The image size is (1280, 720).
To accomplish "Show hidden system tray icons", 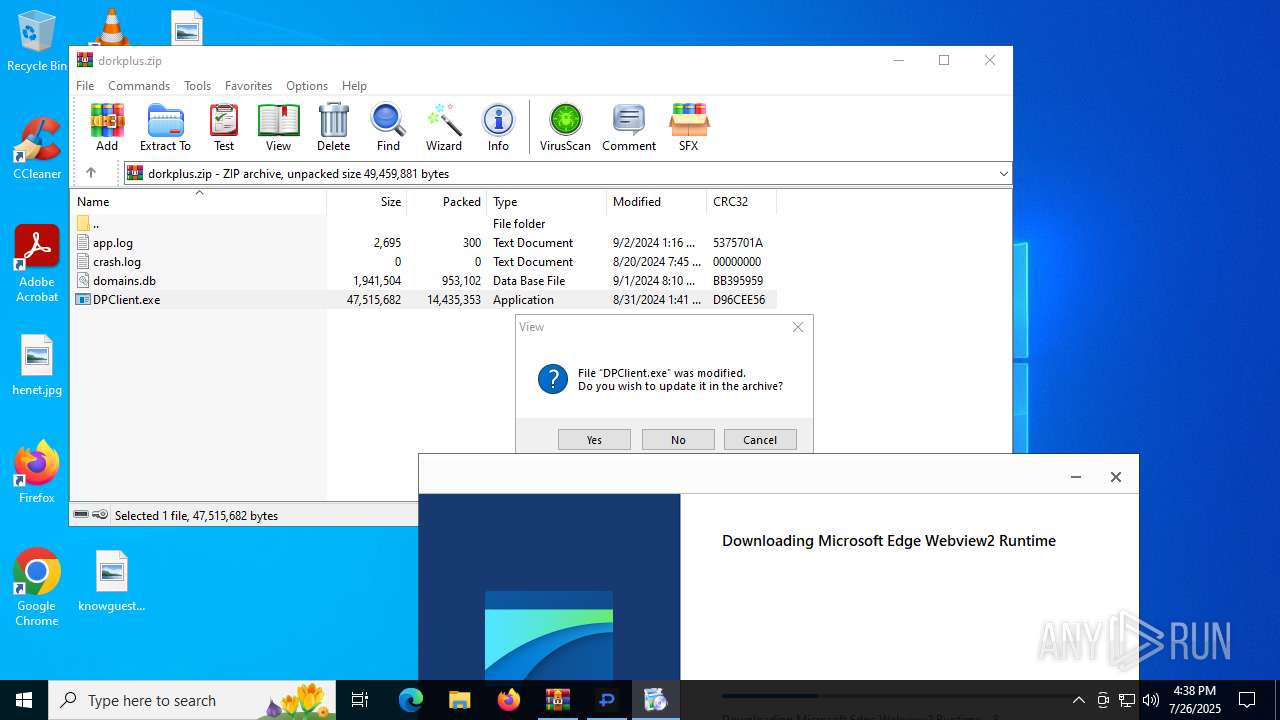I will [x=1078, y=700].
